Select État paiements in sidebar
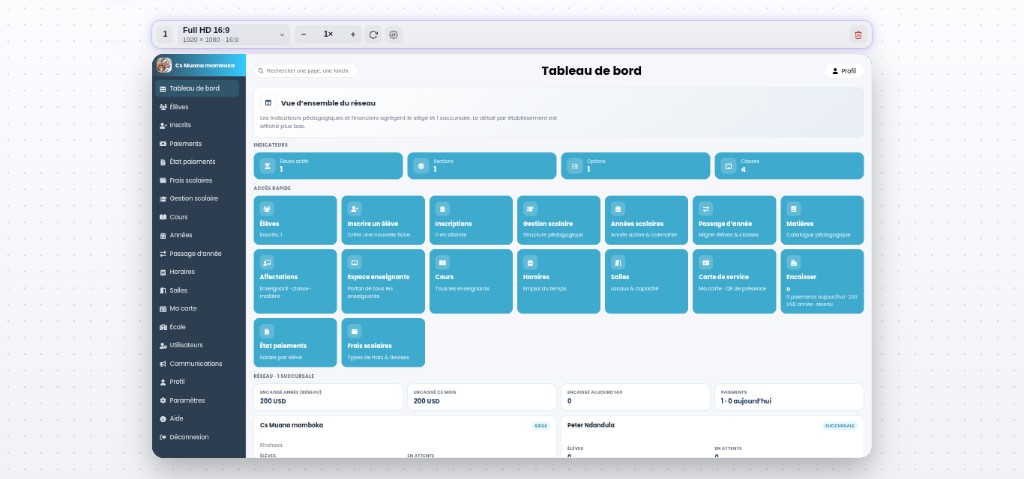1024x479 pixels. (x=197, y=161)
